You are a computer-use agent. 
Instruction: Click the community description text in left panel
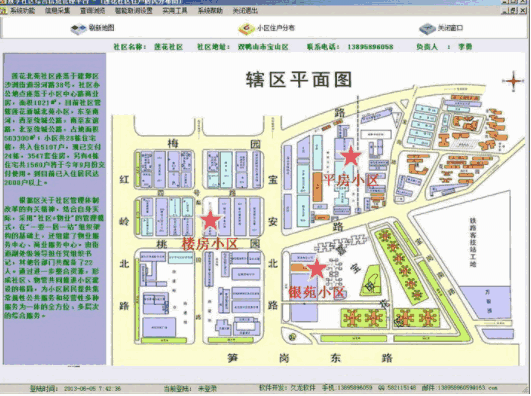(54, 195)
